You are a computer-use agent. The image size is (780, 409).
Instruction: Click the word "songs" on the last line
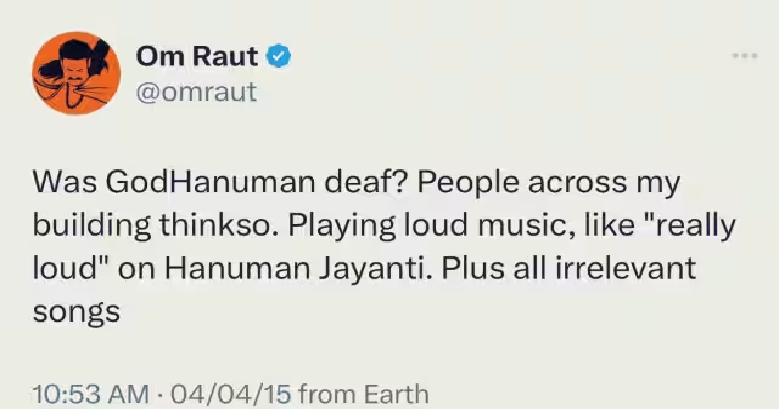click(x=77, y=313)
